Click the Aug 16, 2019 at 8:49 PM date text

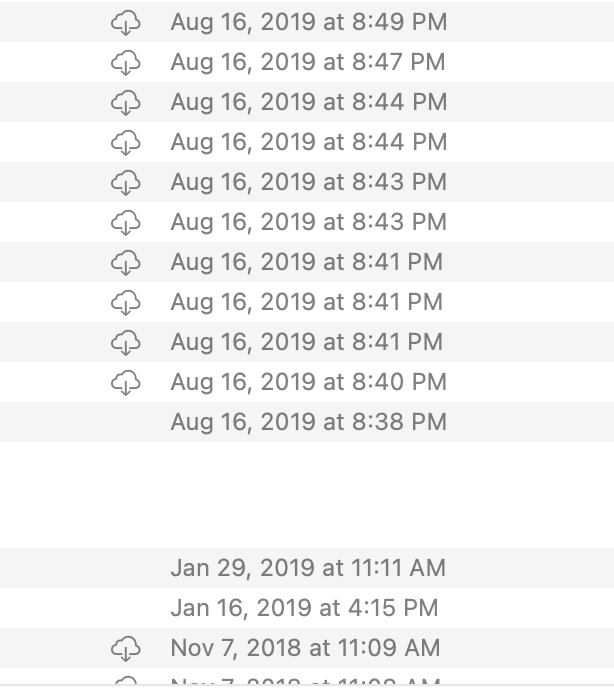309,22
